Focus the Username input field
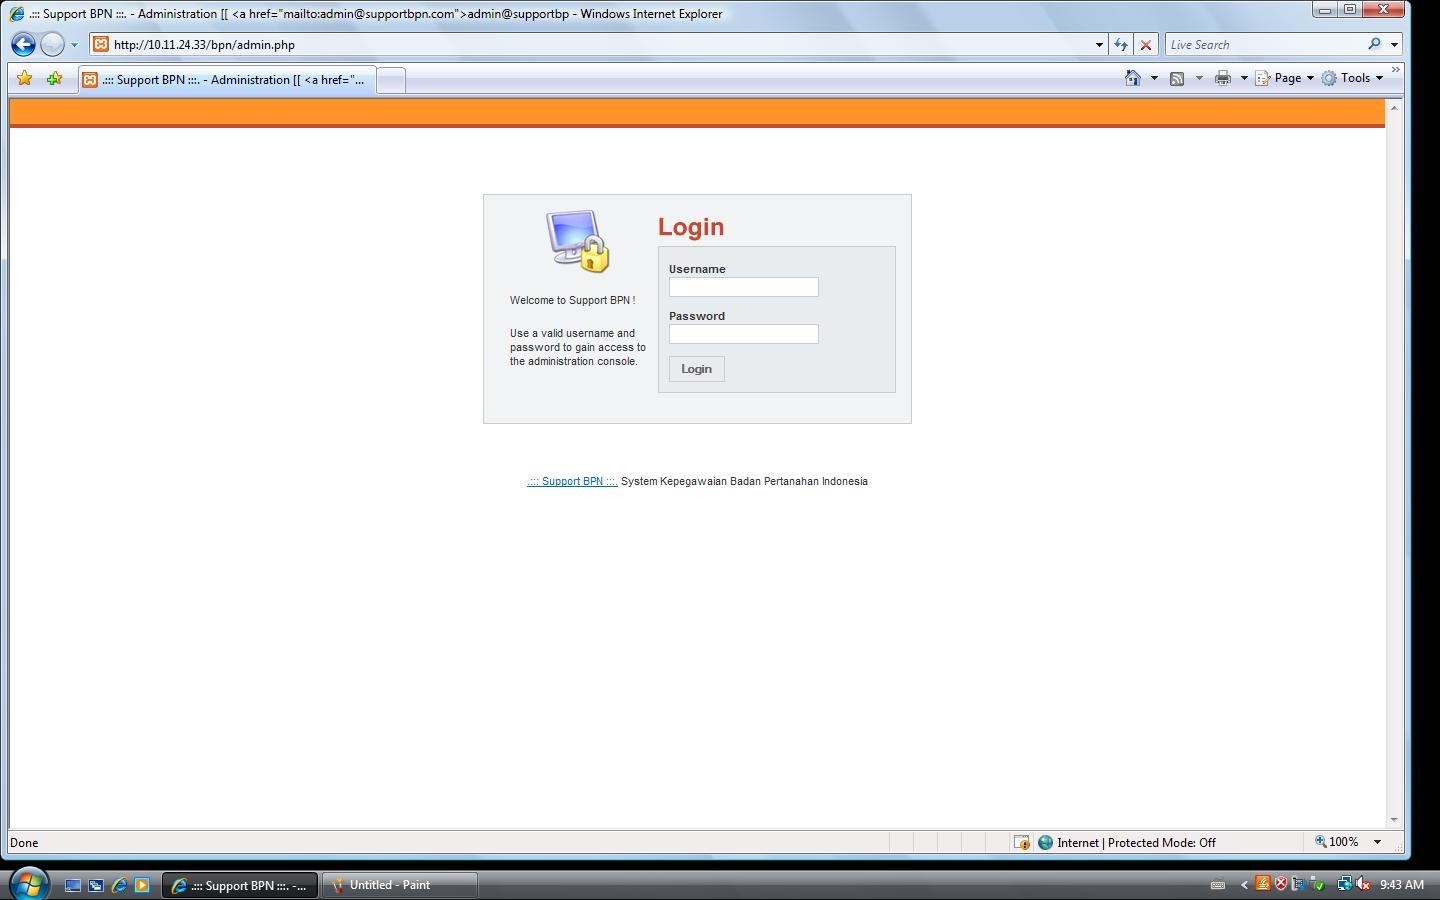The width and height of the screenshot is (1440, 900). tap(744, 287)
